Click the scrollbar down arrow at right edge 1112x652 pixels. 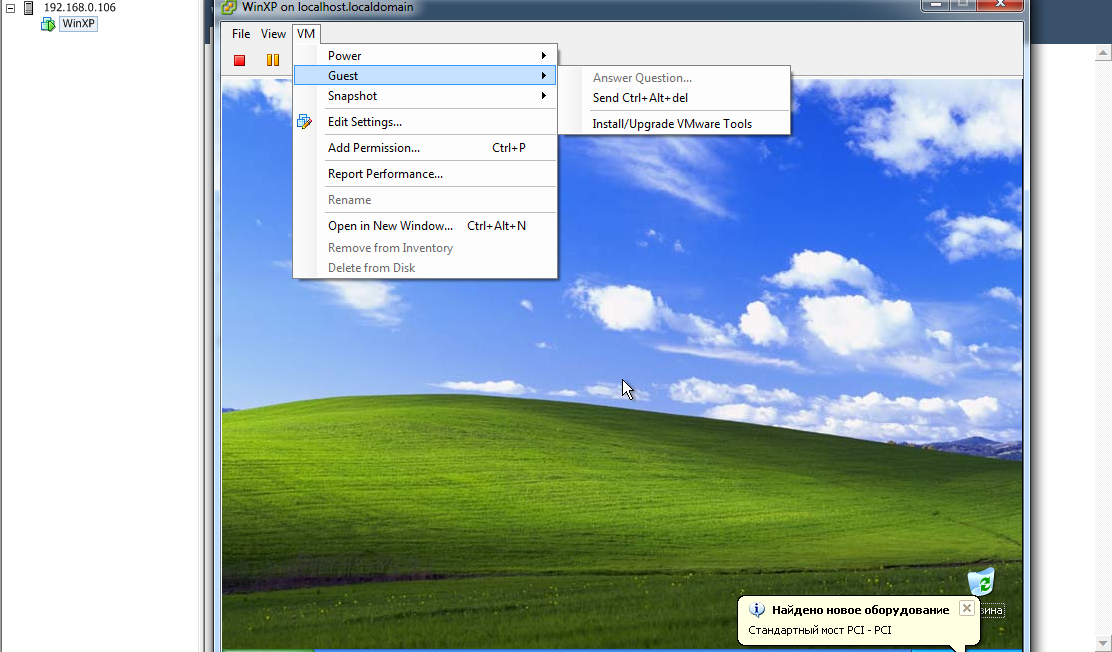point(1103,643)
